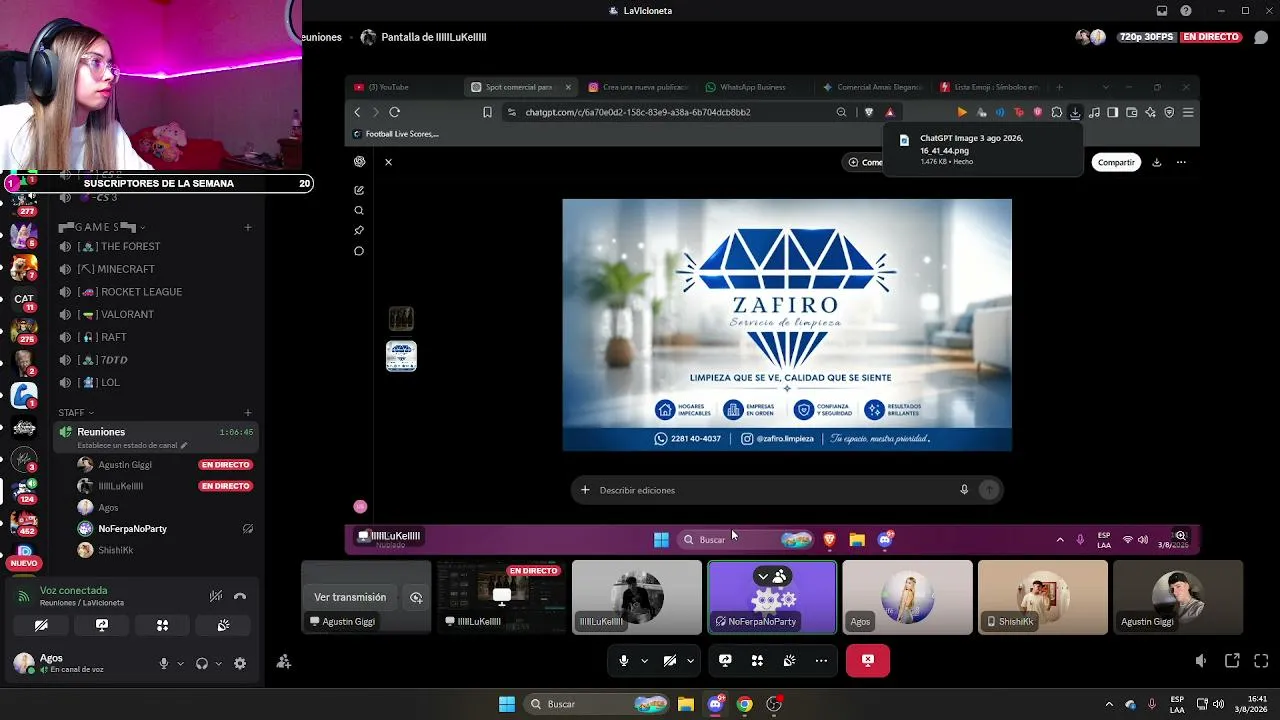1280x720 pixels.
Task: Deafen audio with the headphones icon
Action: click(x=202, y=663)
